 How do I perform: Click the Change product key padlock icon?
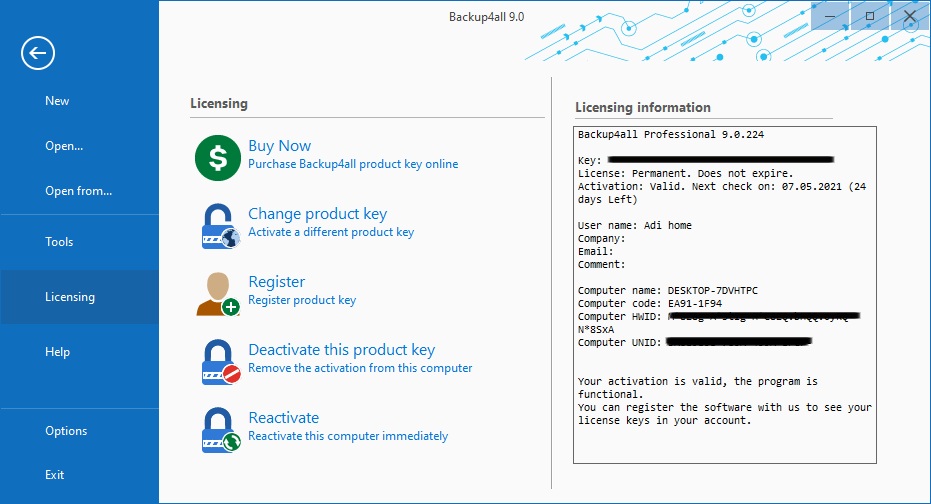click(220, 226)
